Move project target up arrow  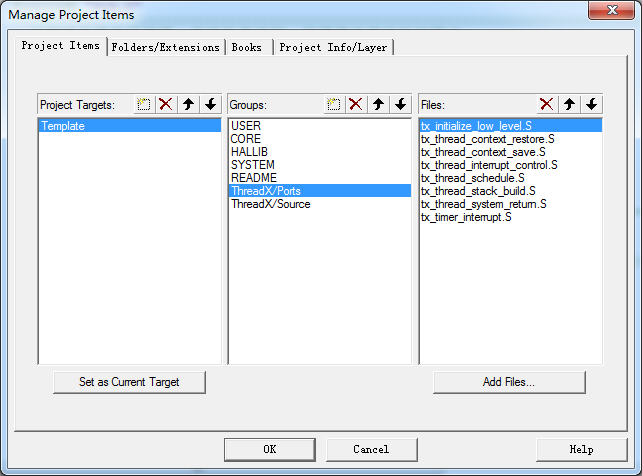[188, 104]
